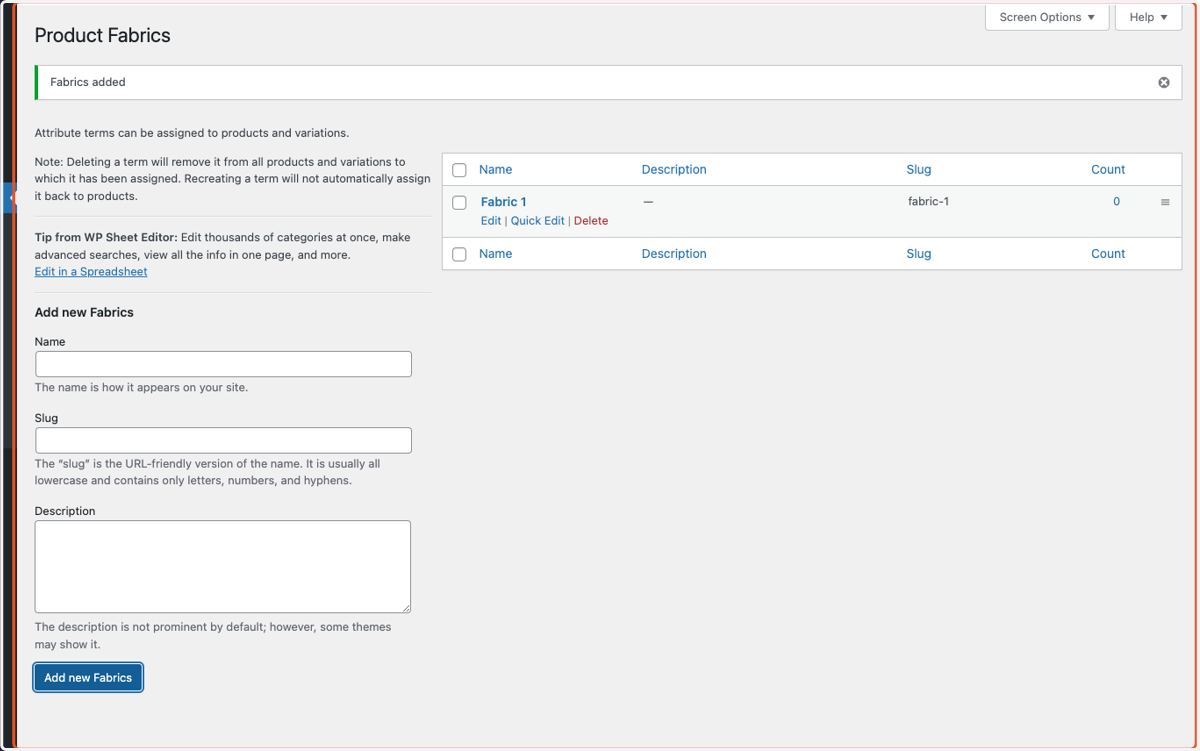Sort by Count in table header
Viewport: 1200px width, 751px height.
[1108, 169]
